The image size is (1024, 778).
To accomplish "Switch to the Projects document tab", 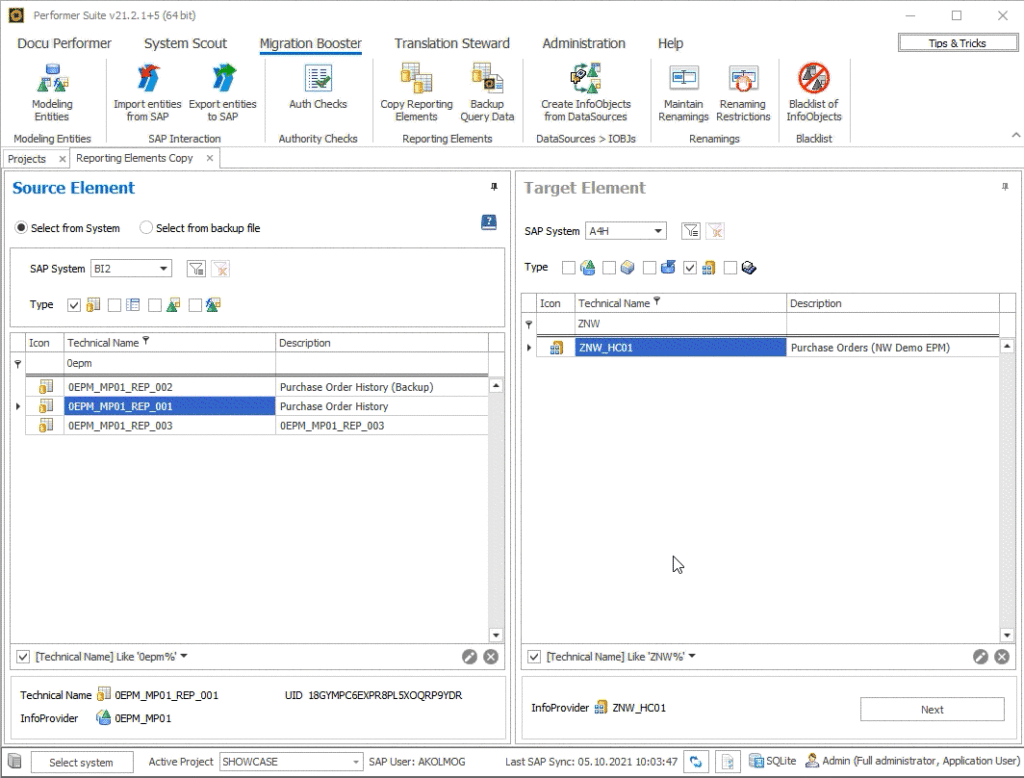I will [27, 159].
